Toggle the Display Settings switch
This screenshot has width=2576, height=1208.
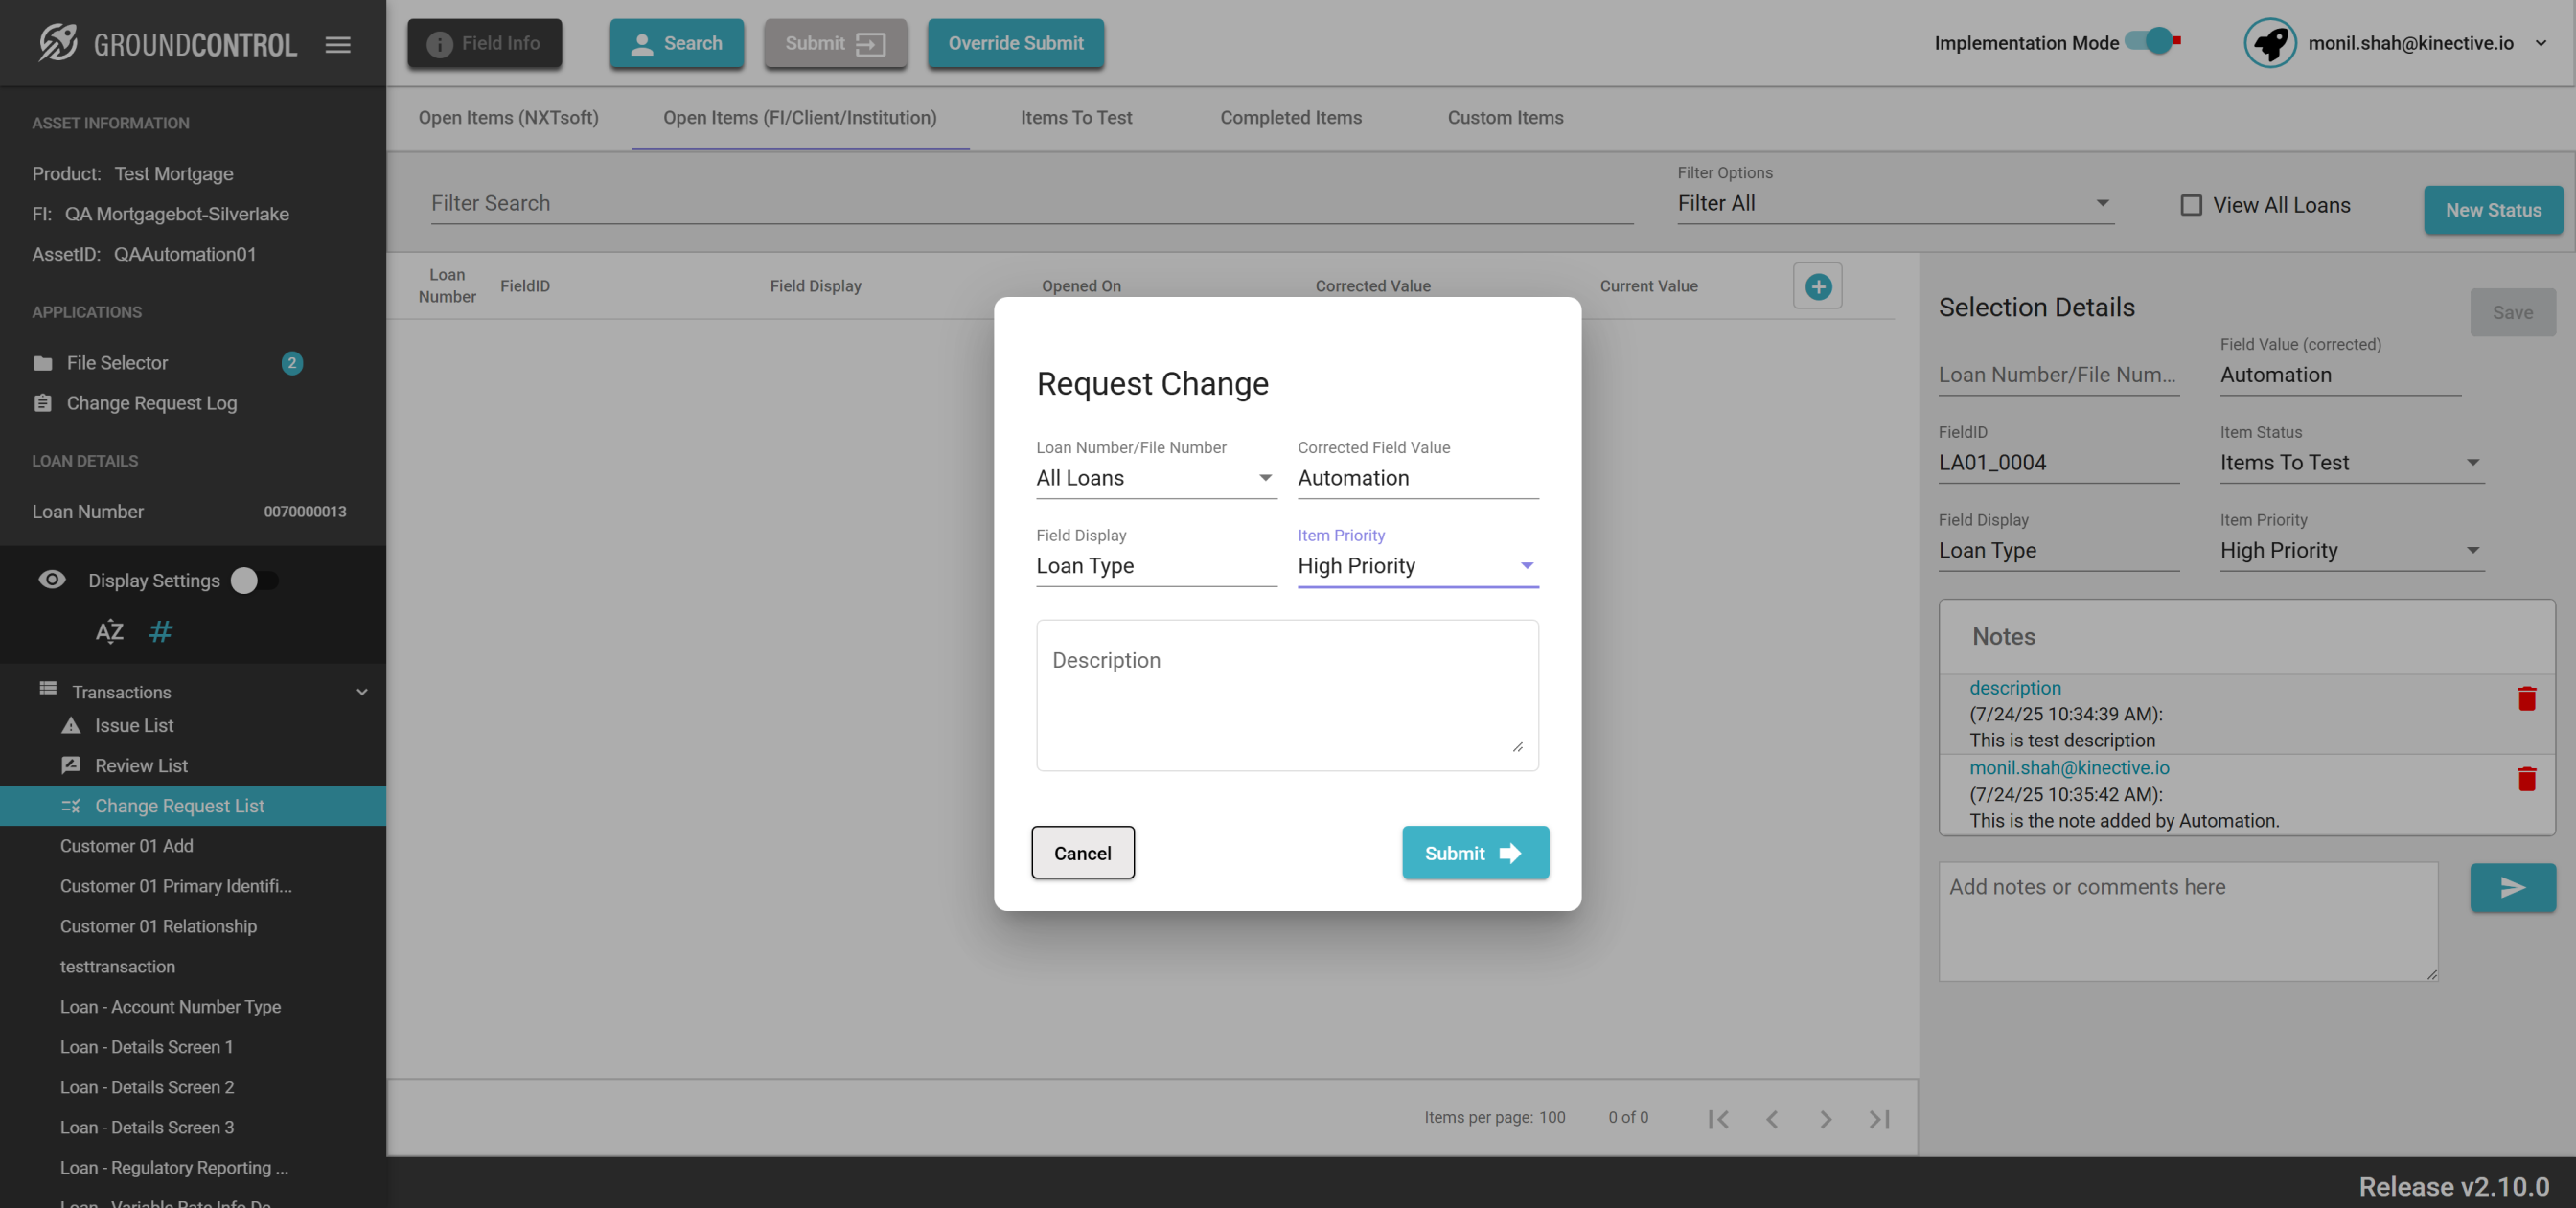[x=254, y=581]
